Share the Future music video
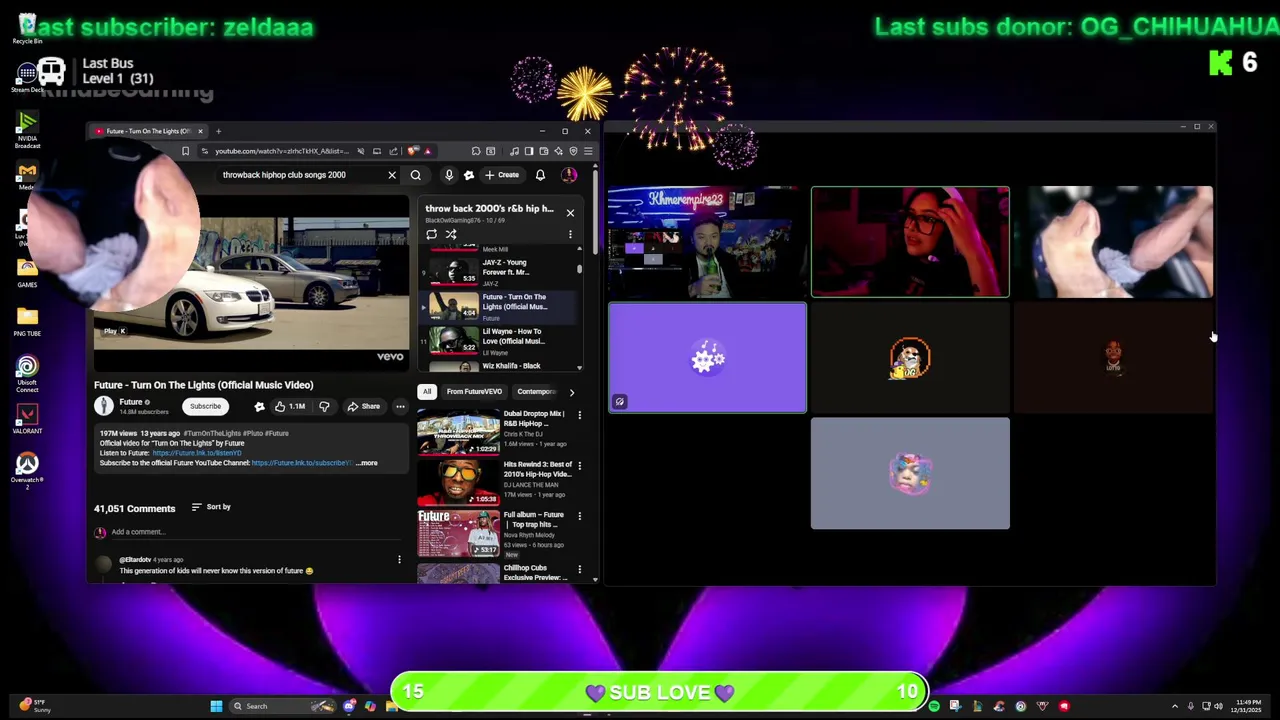The height and width of the screenshot is (720, 1280). [x=363, y=406]
